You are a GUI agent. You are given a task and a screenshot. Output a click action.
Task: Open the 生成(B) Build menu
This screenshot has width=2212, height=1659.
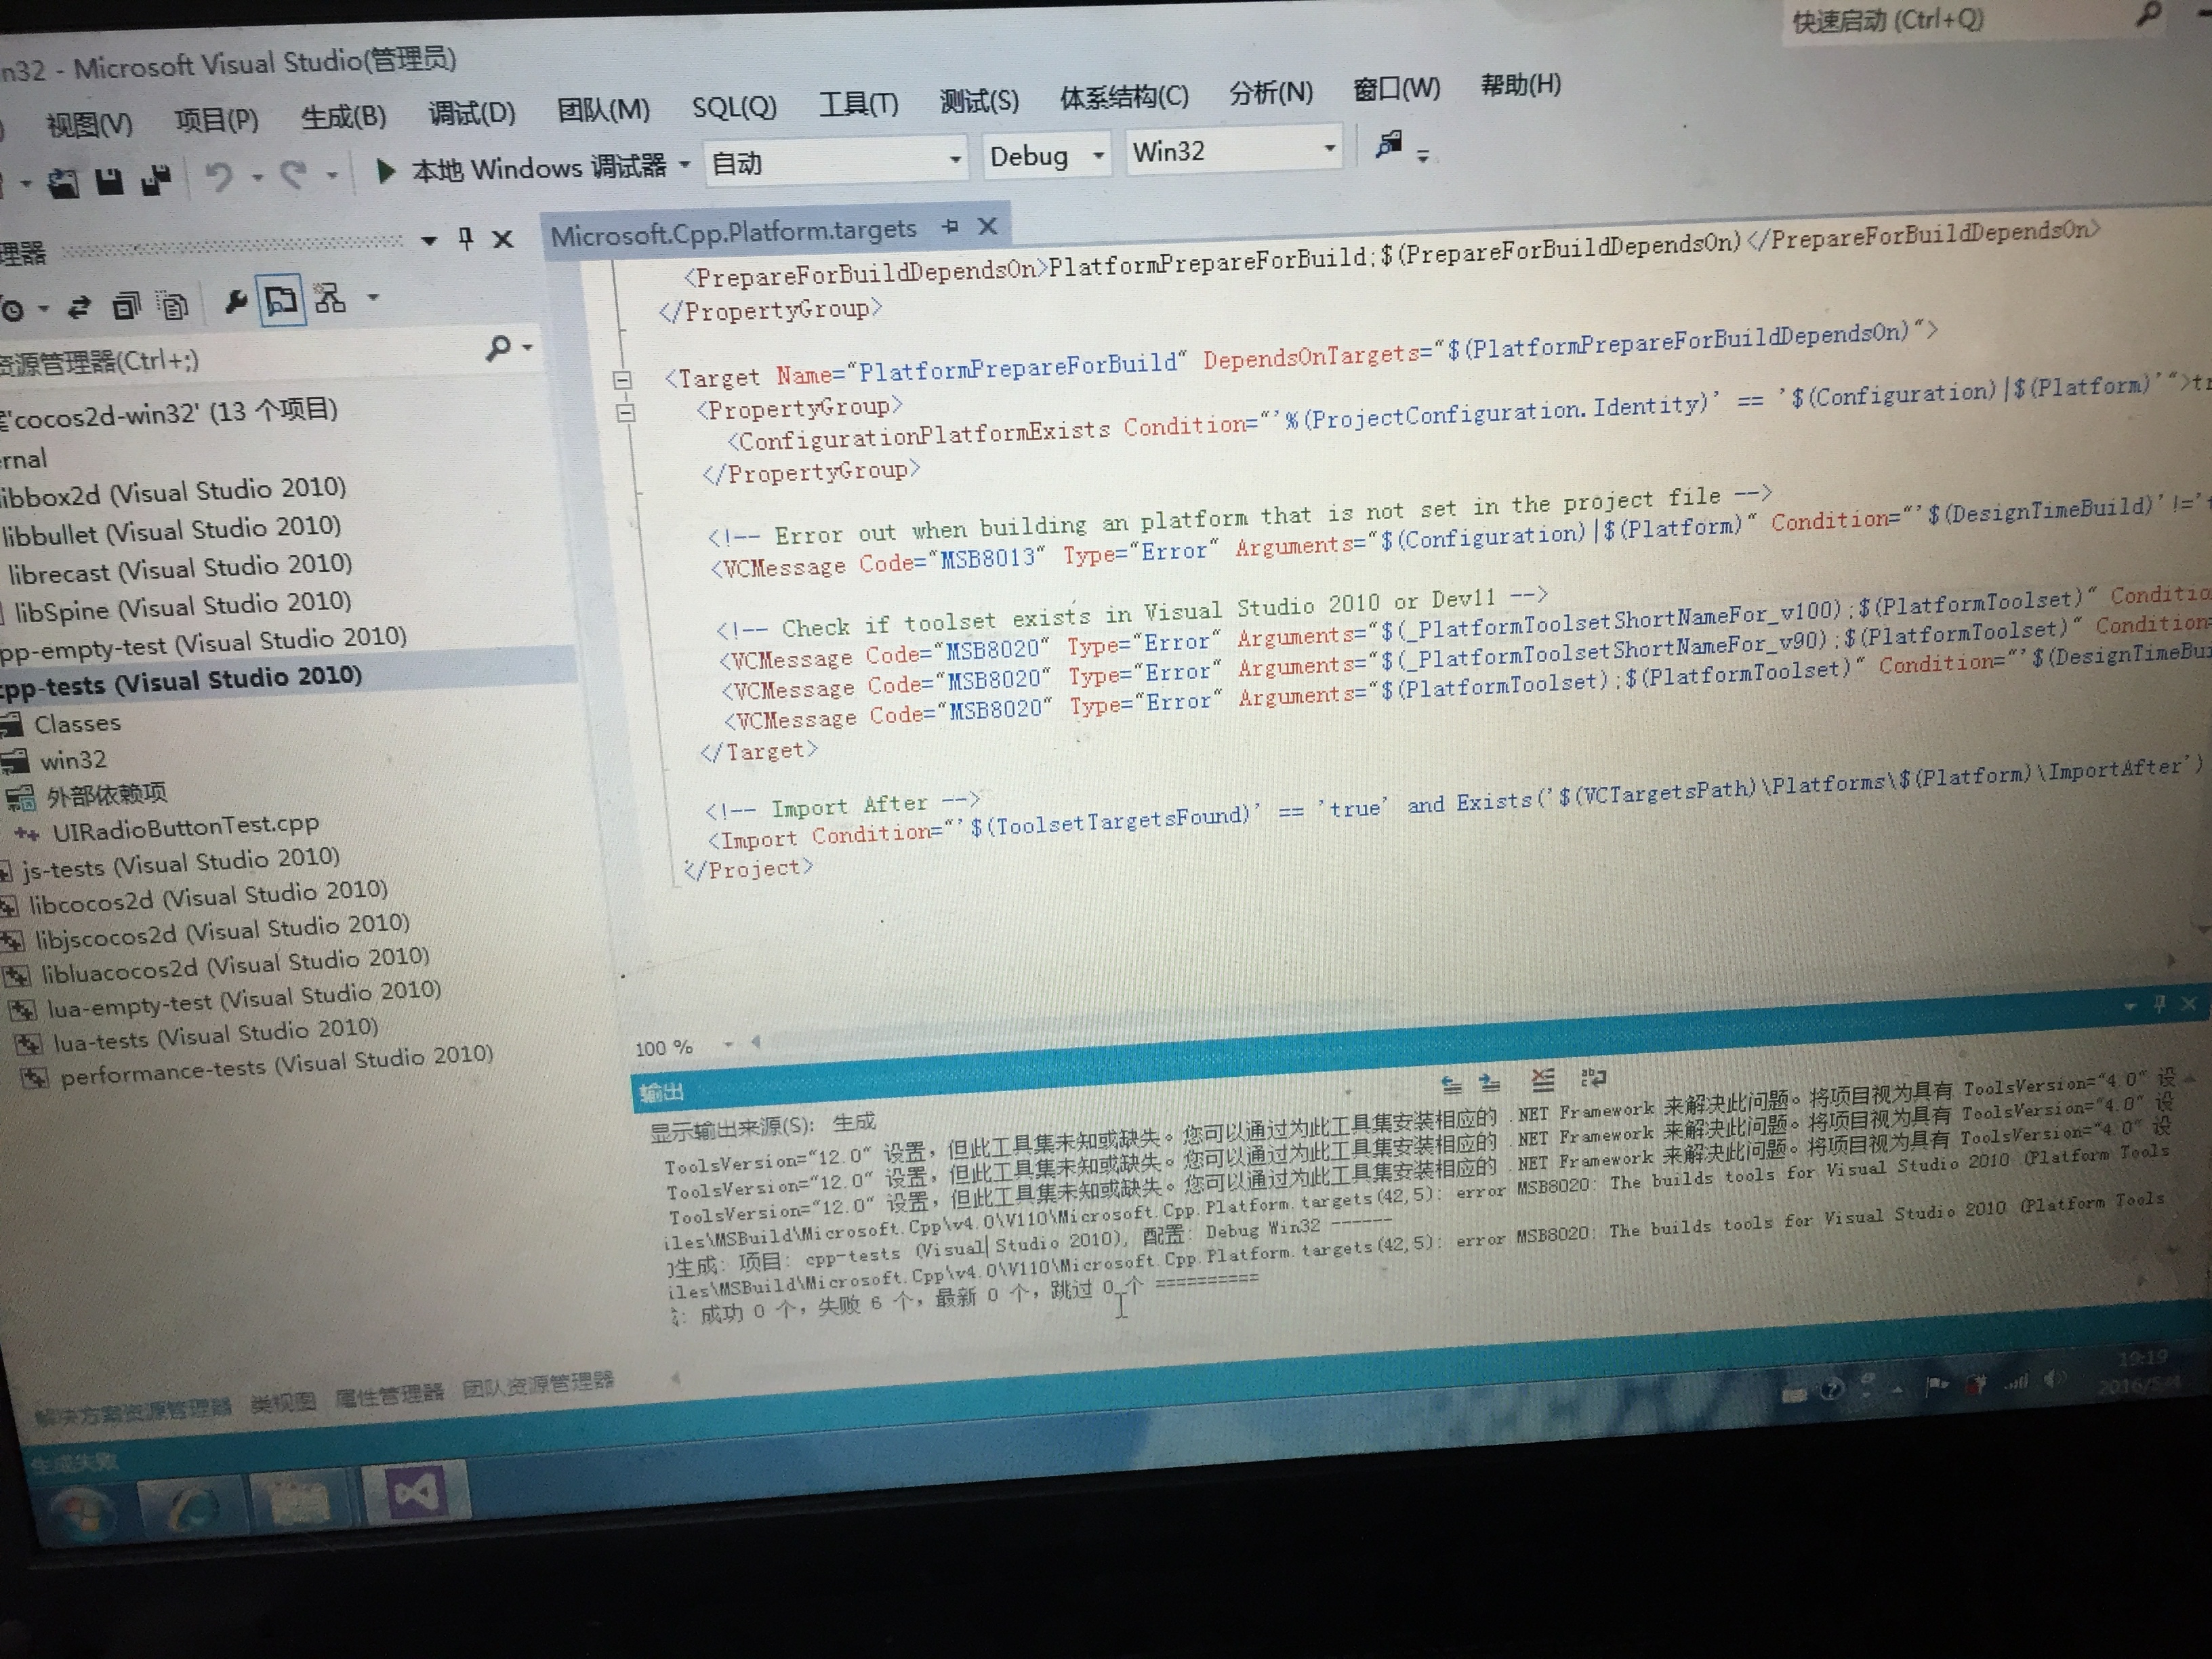[343, 118]
